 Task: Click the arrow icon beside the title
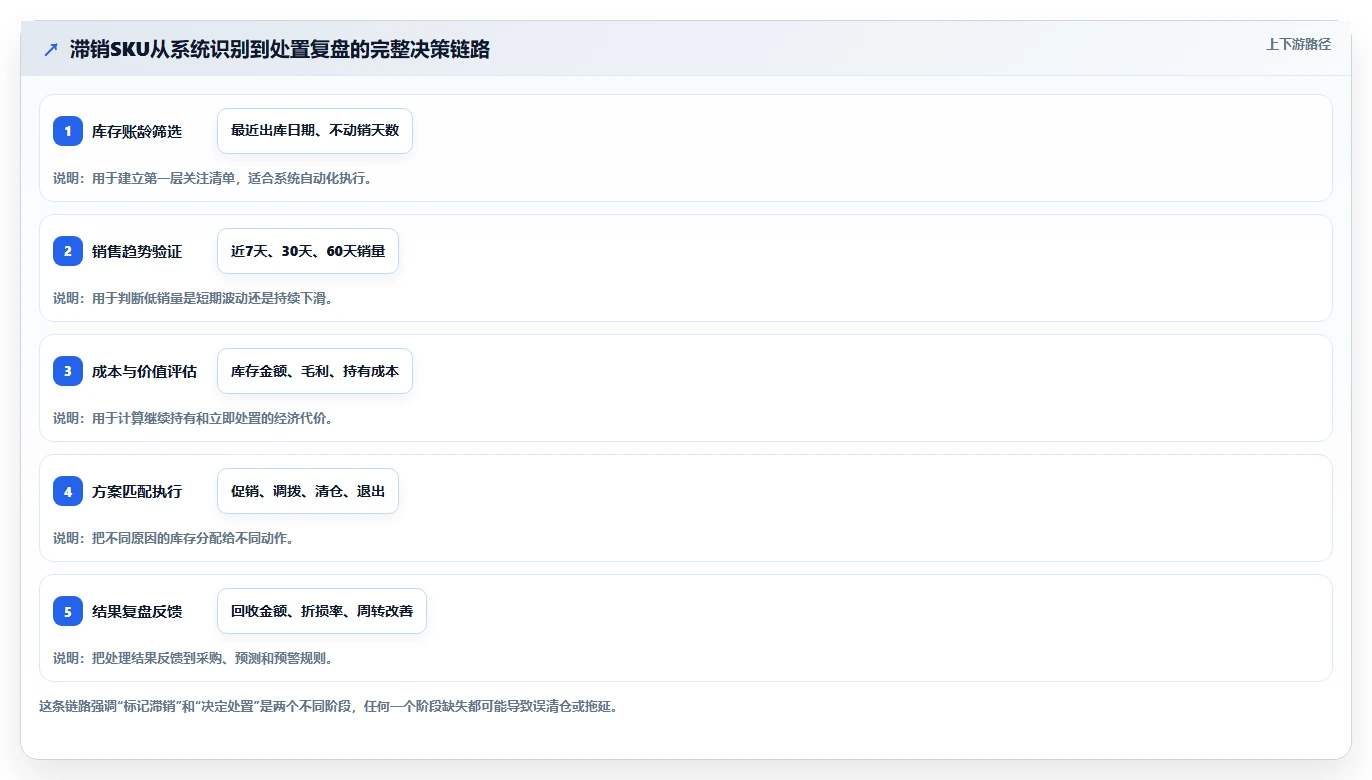(x=50, y=50)
